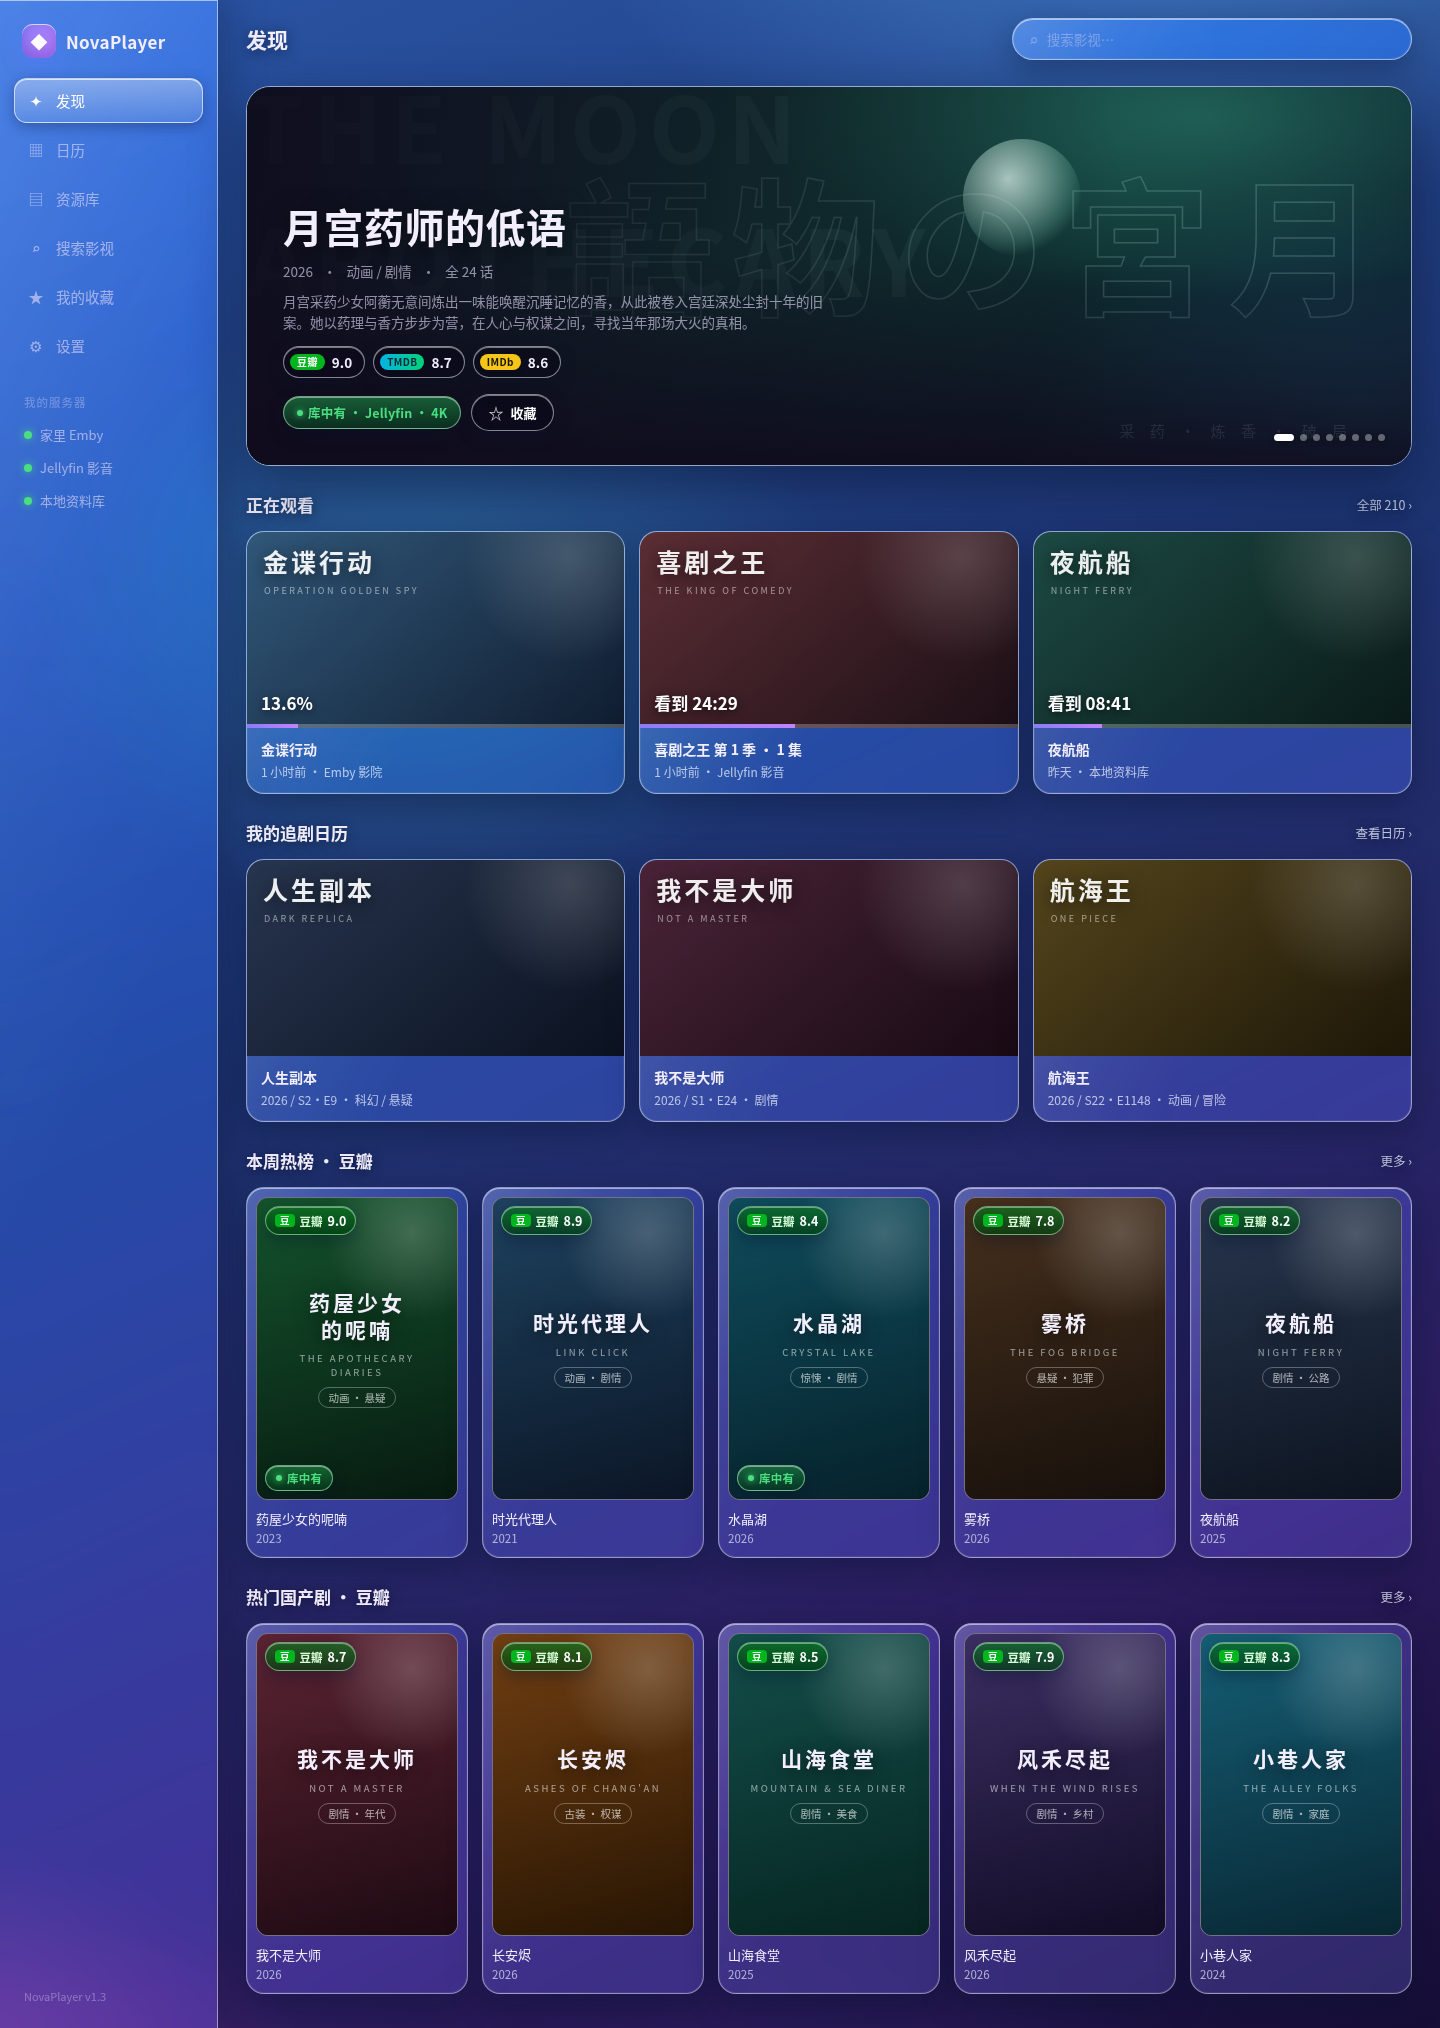Open 资源库 in sidebar
Image resolution: width=1440 pixels, height=2028 pixels.
(x=108, y=199)
